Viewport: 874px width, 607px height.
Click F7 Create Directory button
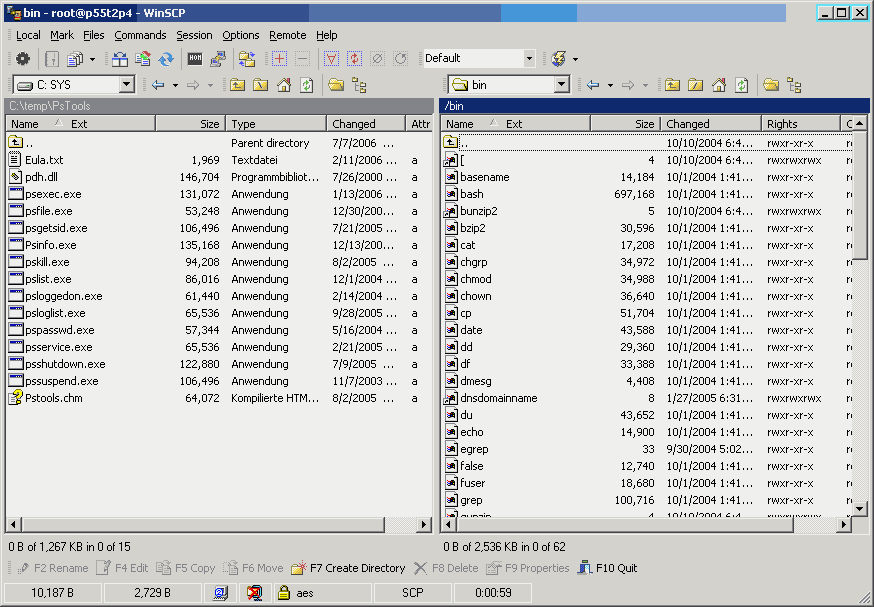348,568
